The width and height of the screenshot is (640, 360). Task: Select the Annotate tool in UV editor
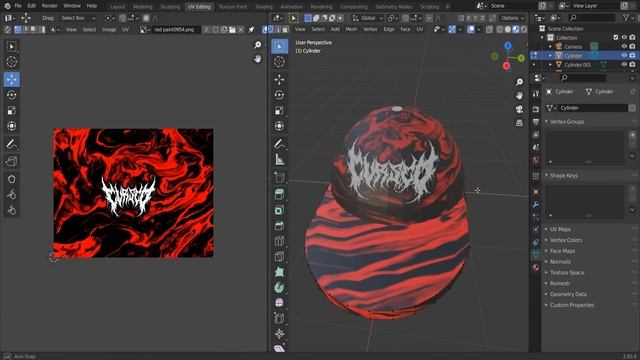[x=11, y=144]
